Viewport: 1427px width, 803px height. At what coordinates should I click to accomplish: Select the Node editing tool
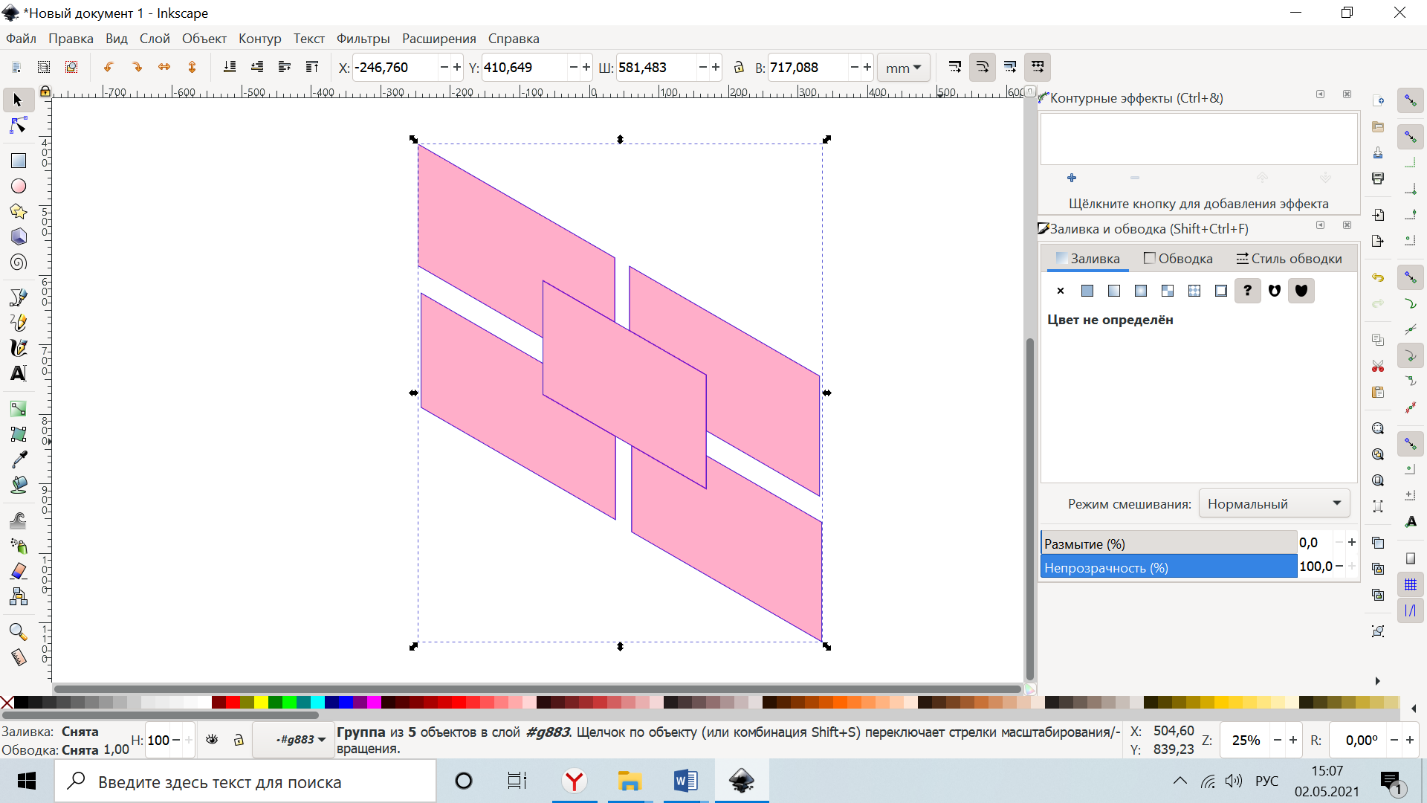[x=18, y=126]
